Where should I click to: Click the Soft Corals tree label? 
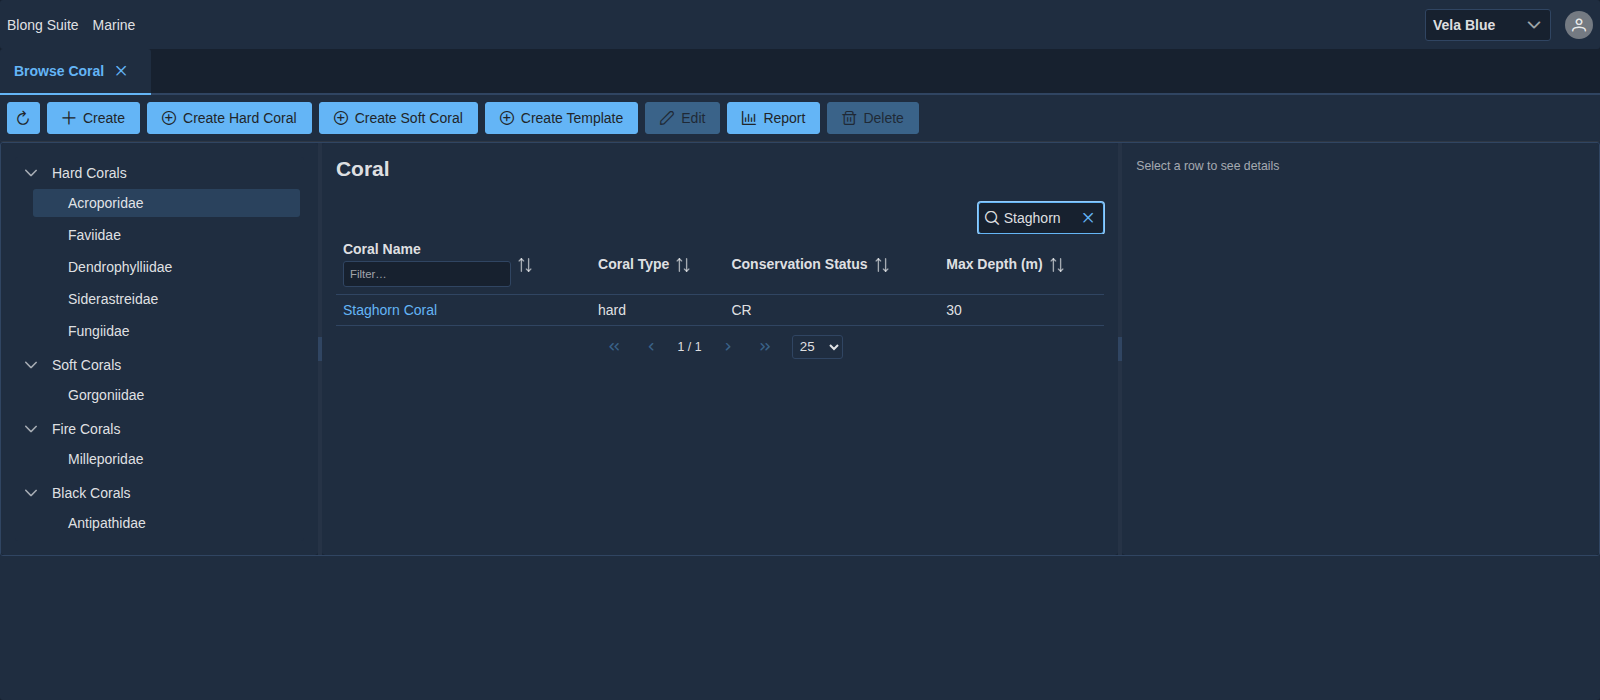pyautogui.click(x=86, y=365)
